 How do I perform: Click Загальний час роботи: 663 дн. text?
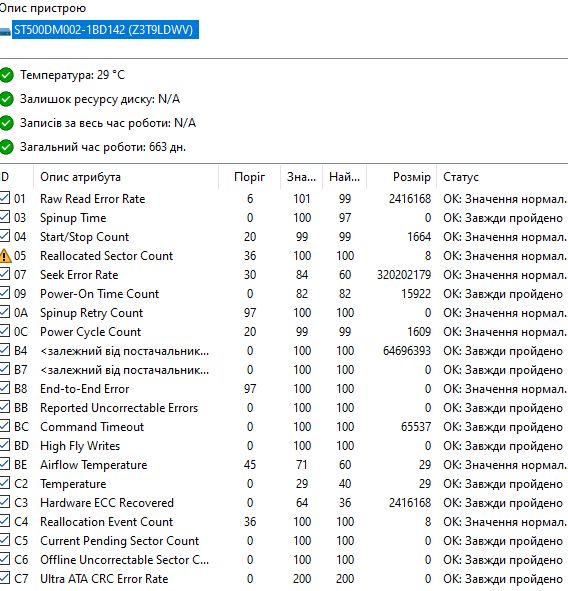(x=103, y=147)
